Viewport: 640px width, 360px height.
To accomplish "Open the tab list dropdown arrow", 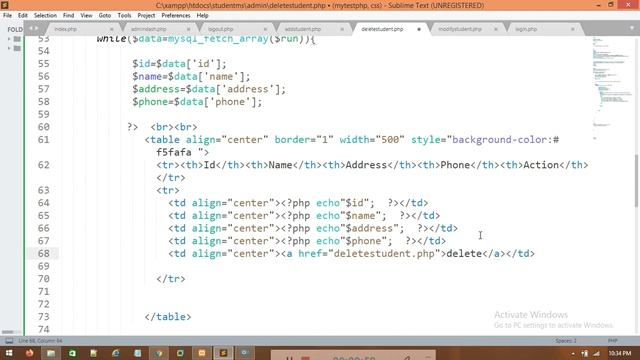I will click(631, 28).
